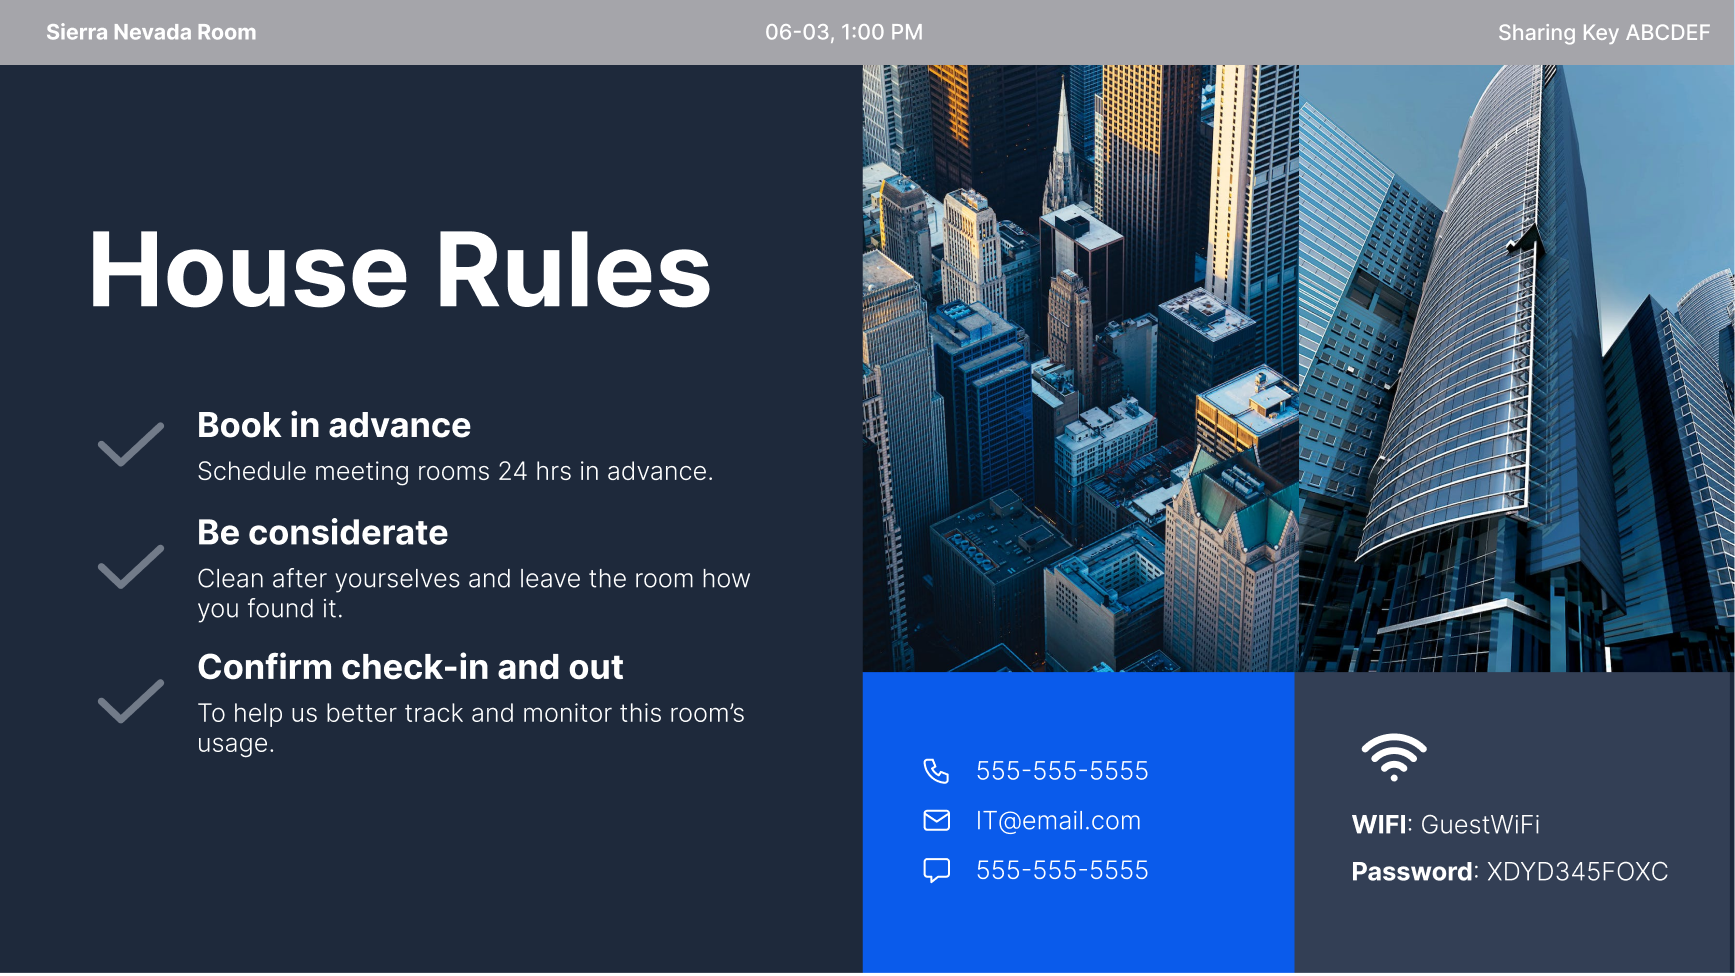Click the 06-03, 1:00 PM date time
Image resolution: width=1735 pixels, height=976 pixels.
tap(843, 32)
